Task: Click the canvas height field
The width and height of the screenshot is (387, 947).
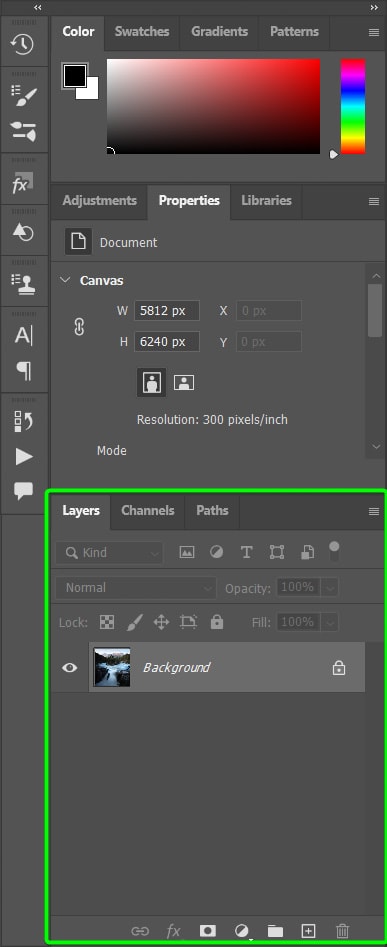Action: point(167,342)
